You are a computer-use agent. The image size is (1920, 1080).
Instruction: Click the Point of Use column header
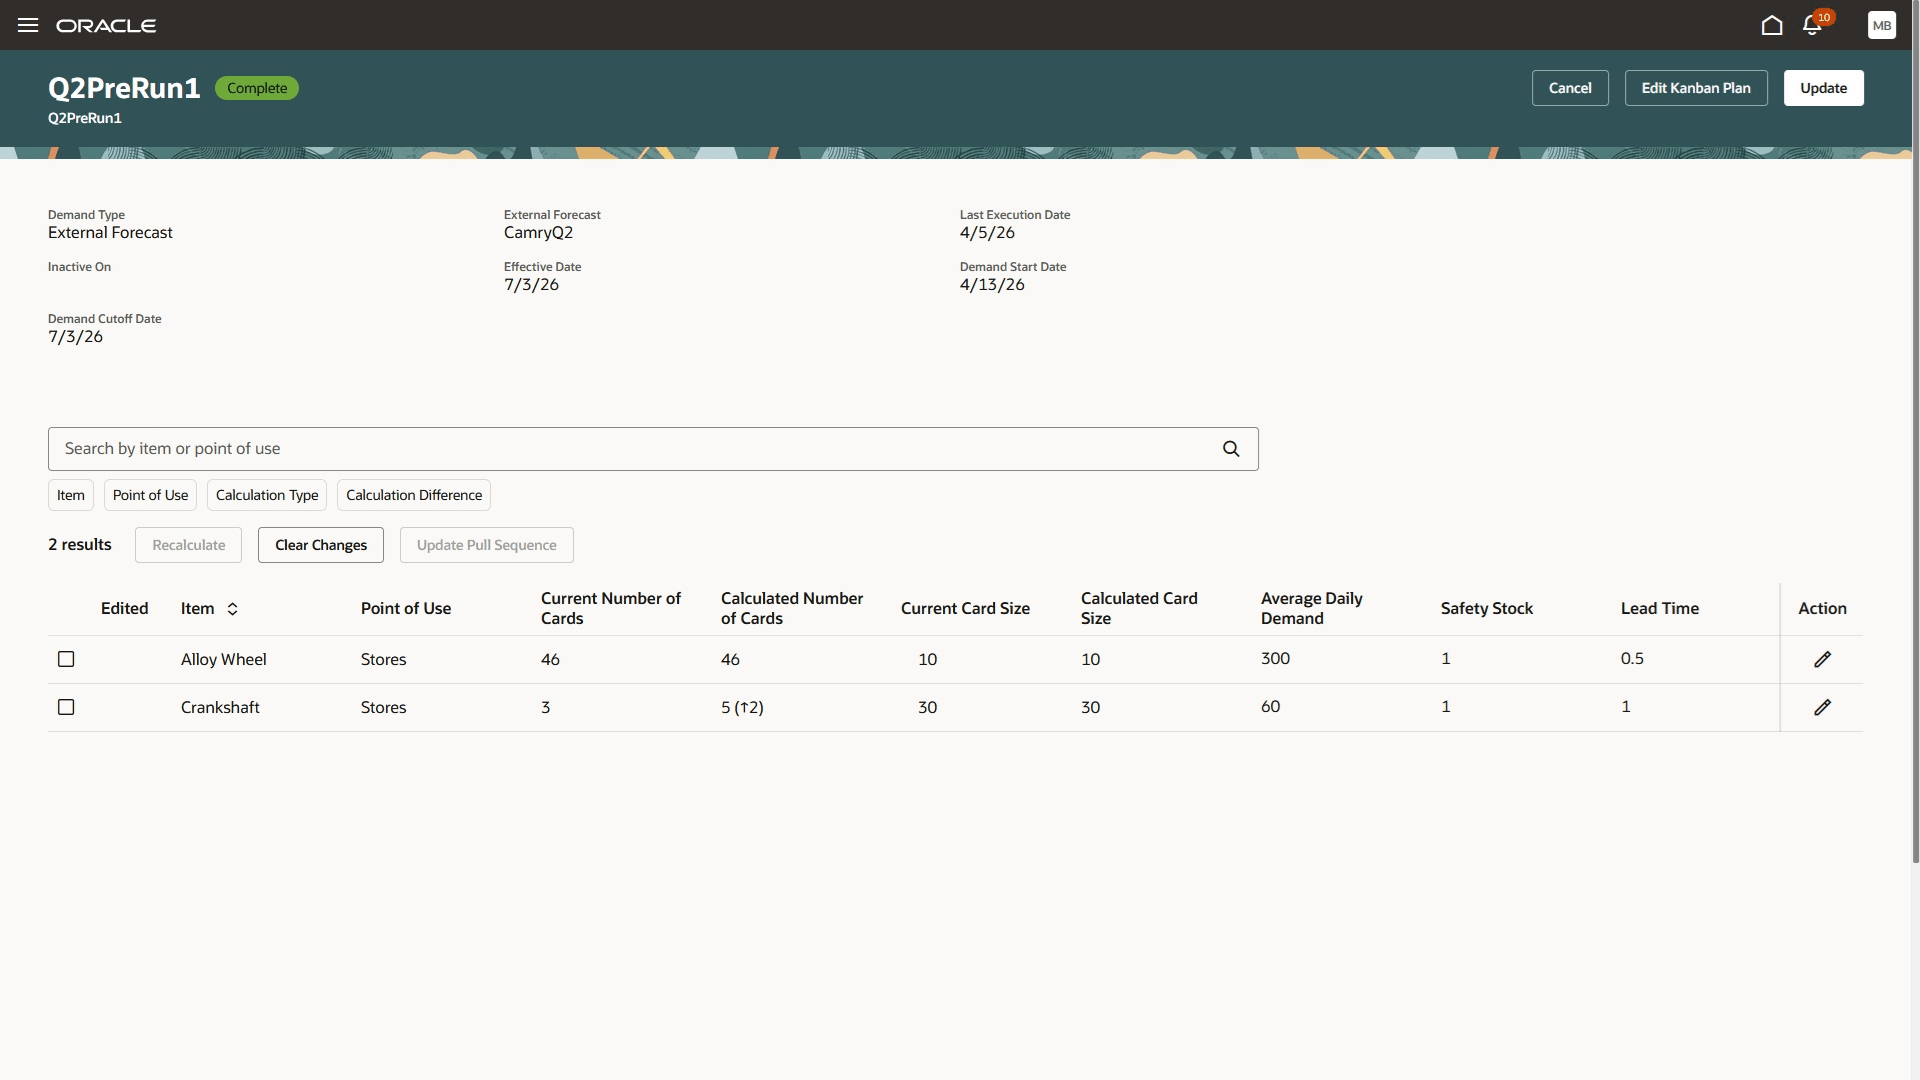click(406, 609)
